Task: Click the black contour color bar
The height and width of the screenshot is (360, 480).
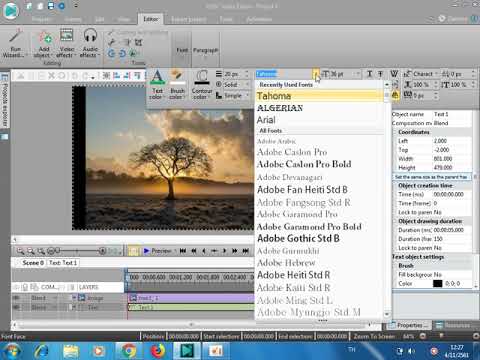Action: point(202,83)
